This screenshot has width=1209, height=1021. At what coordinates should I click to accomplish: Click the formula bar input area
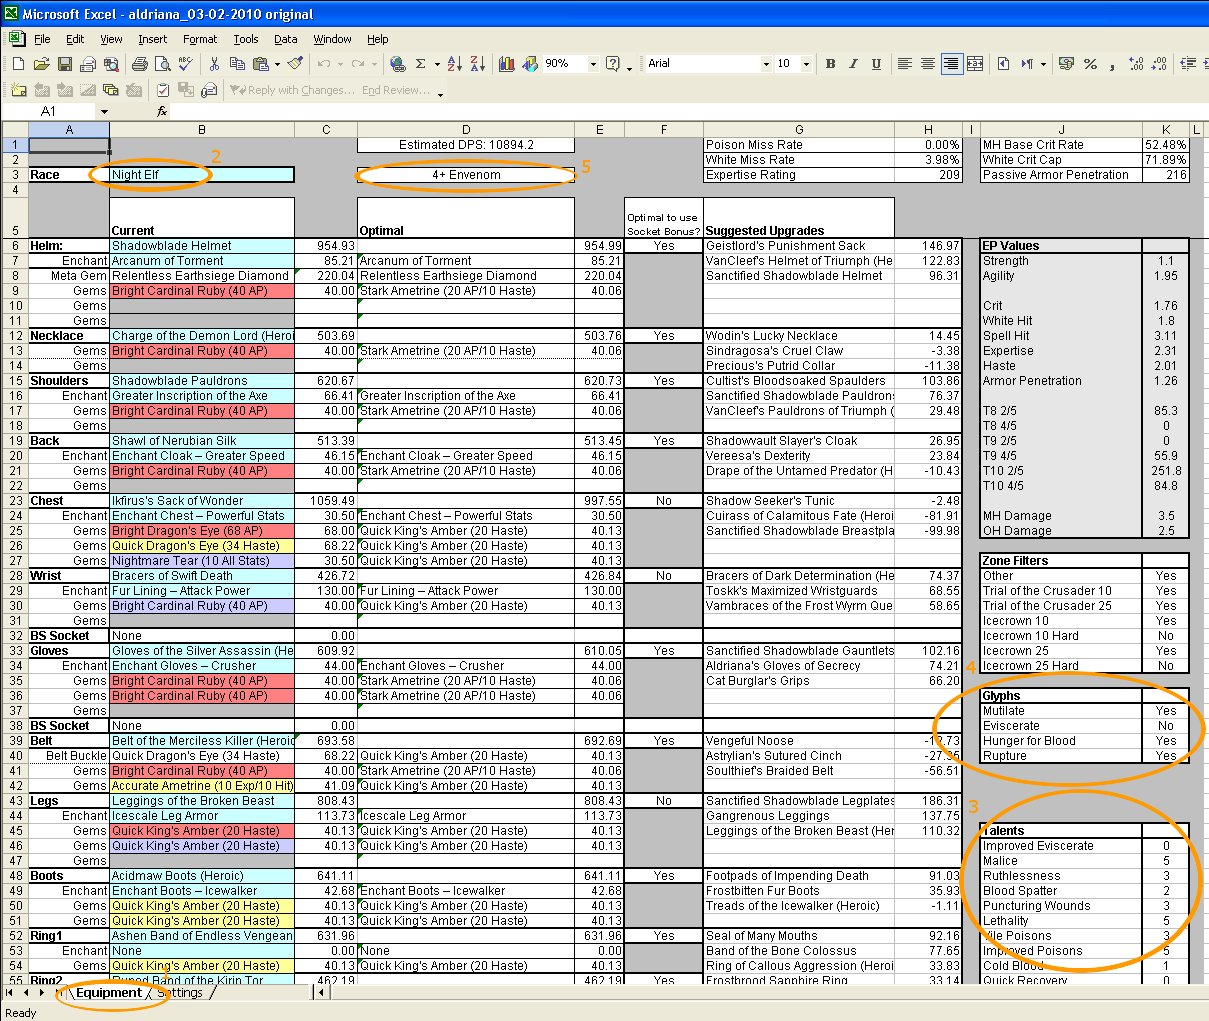click(x=690, y=112)
